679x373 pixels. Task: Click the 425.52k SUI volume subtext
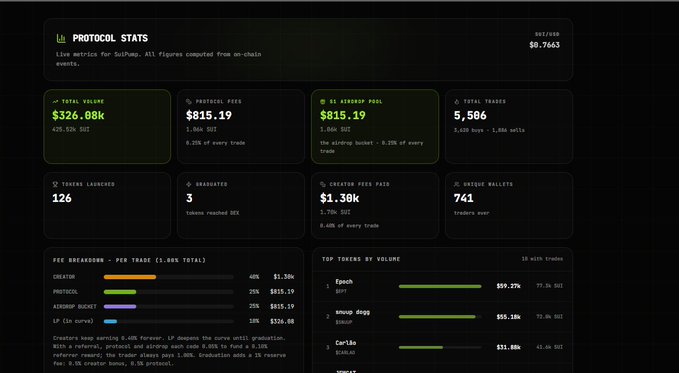click(x=71, y=130)
